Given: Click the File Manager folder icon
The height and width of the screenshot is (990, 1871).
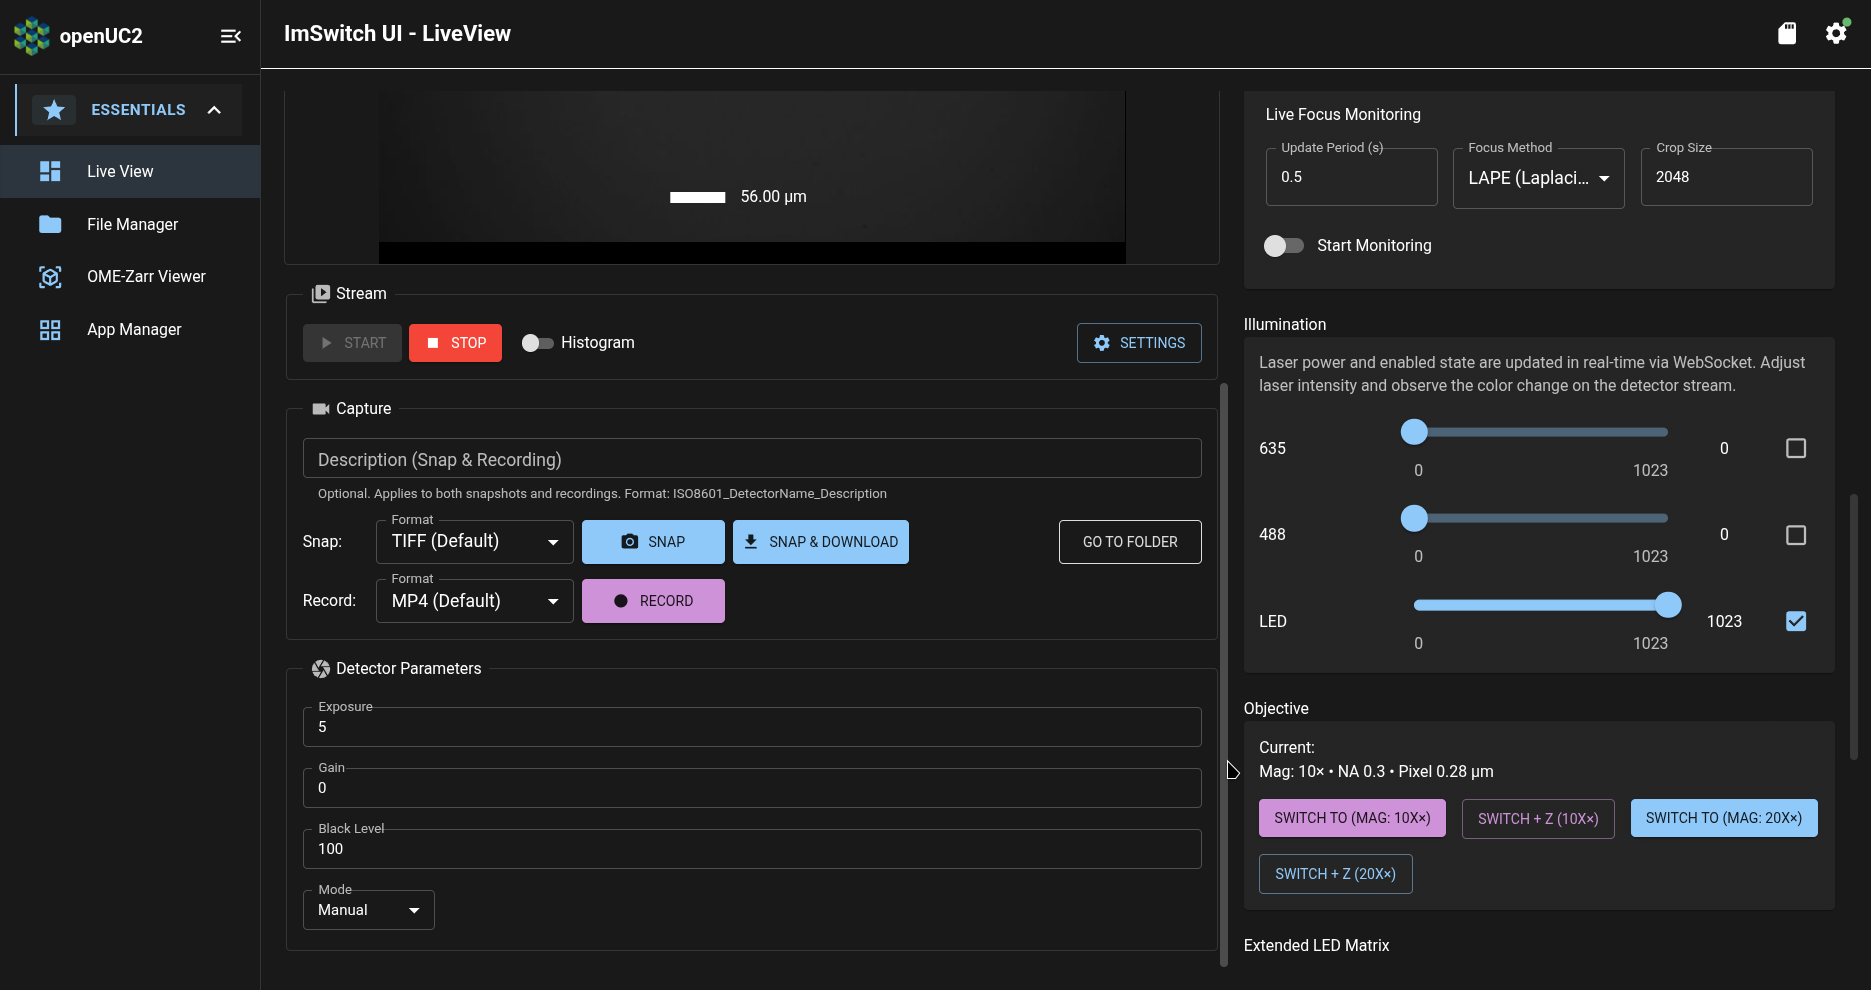Looking at the screenshot, I should click(50, 224).
